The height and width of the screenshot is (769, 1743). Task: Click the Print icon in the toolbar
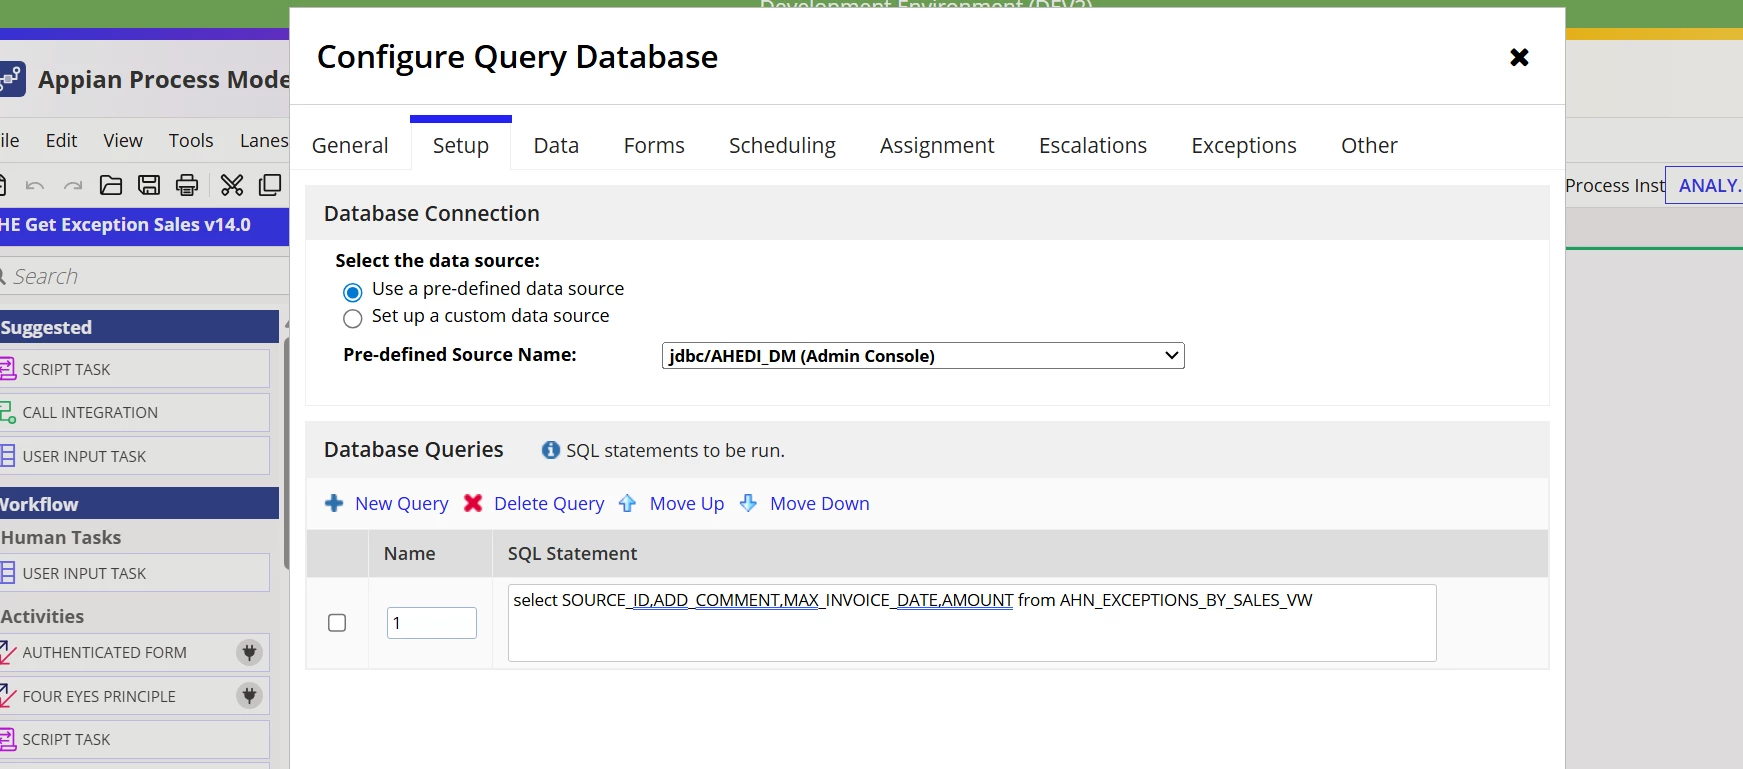click(x=187, y=185)
